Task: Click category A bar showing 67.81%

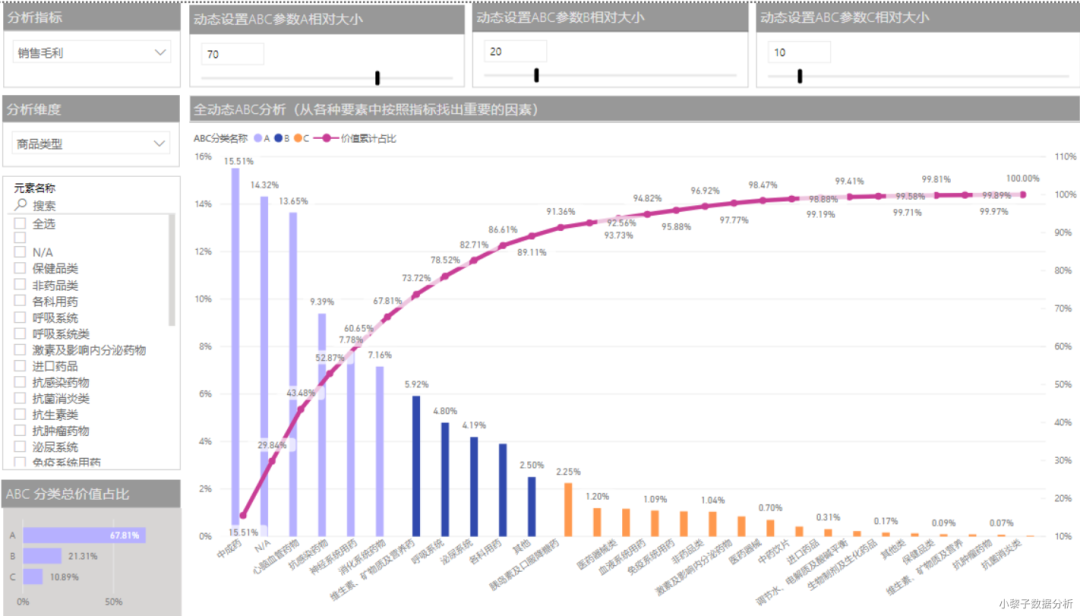Action: click(84, 535)
